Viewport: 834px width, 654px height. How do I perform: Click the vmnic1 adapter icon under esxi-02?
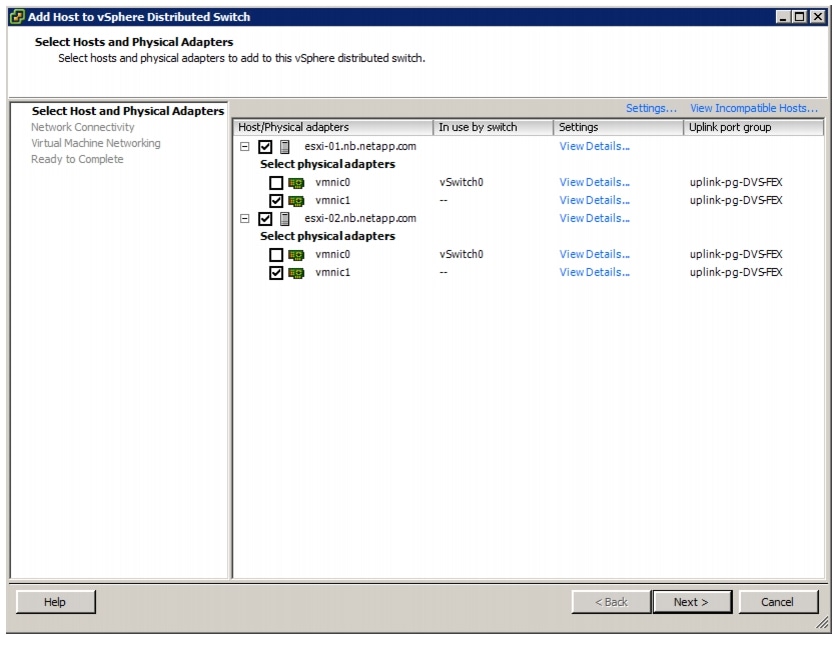[x=296, y=273]
